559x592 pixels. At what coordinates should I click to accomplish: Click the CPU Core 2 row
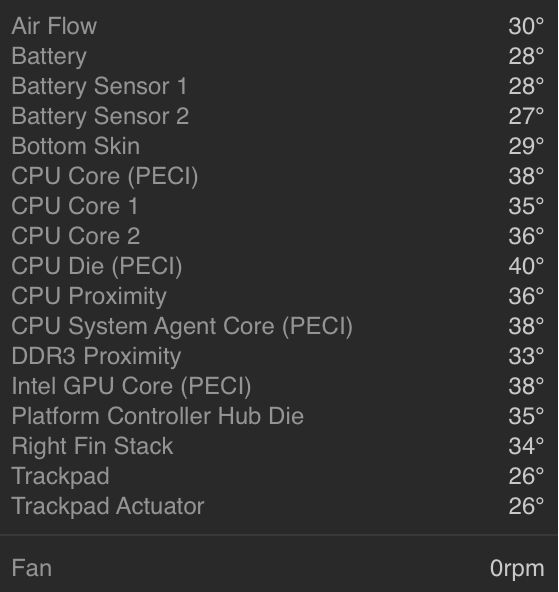click(x=278, y=236)
